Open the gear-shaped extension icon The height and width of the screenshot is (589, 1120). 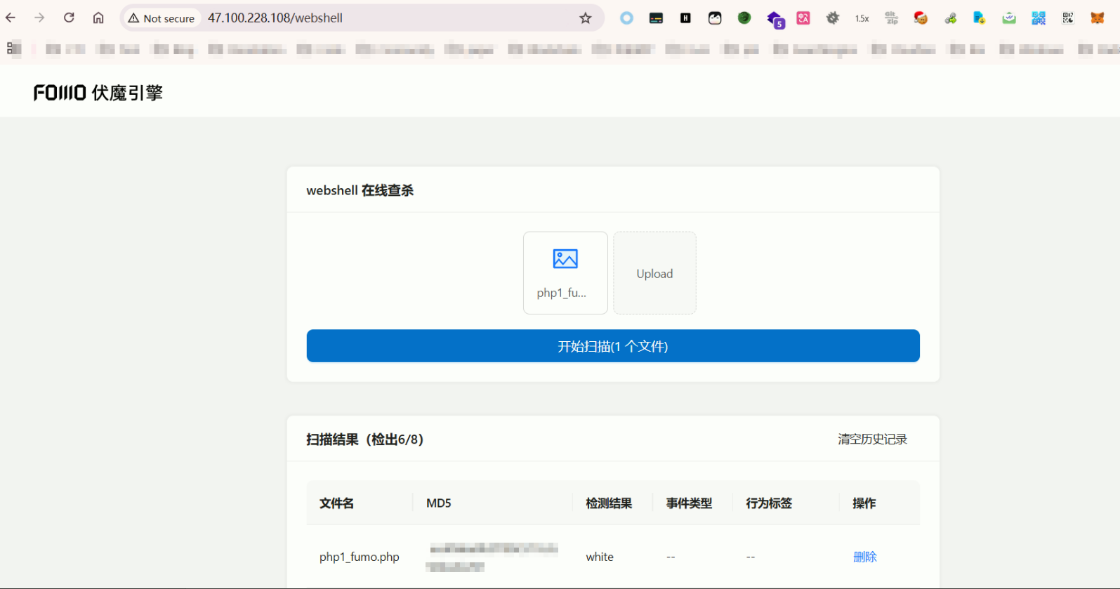coord(832,18)
